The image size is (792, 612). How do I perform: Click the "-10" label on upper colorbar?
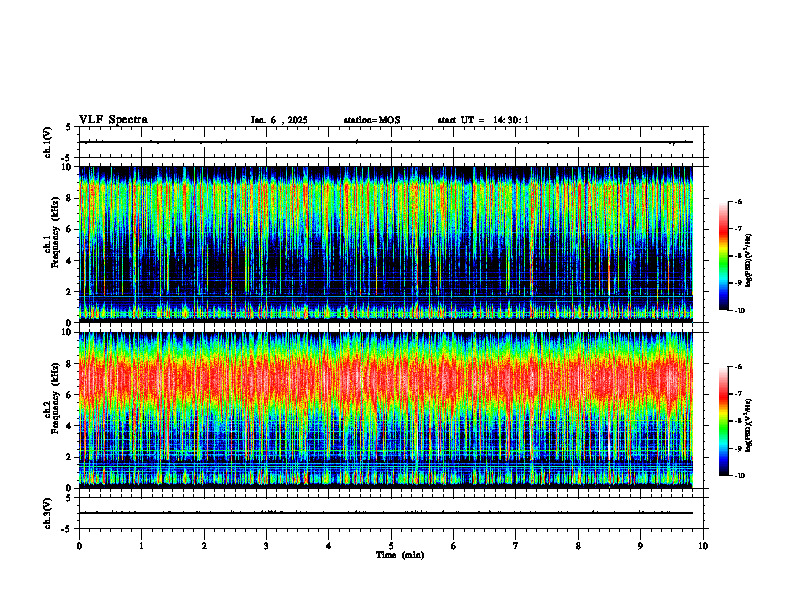pyautogui.click(x=739, y=311)
